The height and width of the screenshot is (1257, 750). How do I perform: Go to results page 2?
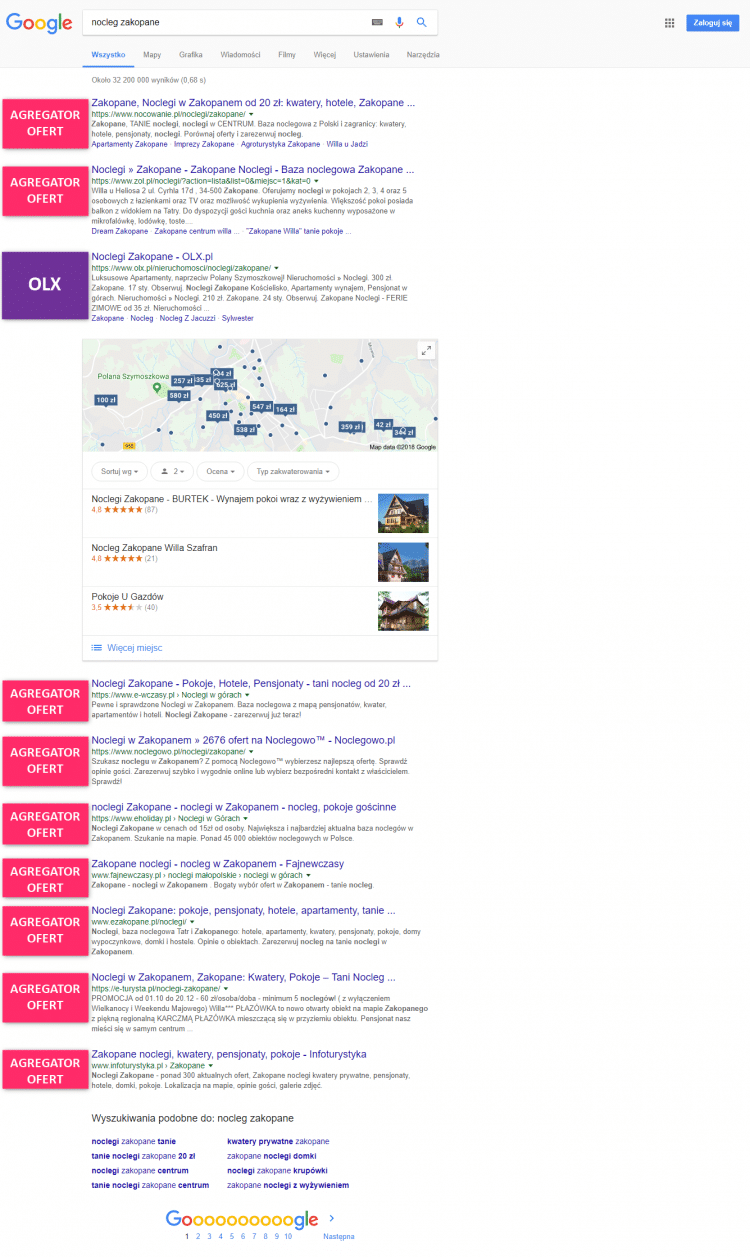coord(197,1236)
